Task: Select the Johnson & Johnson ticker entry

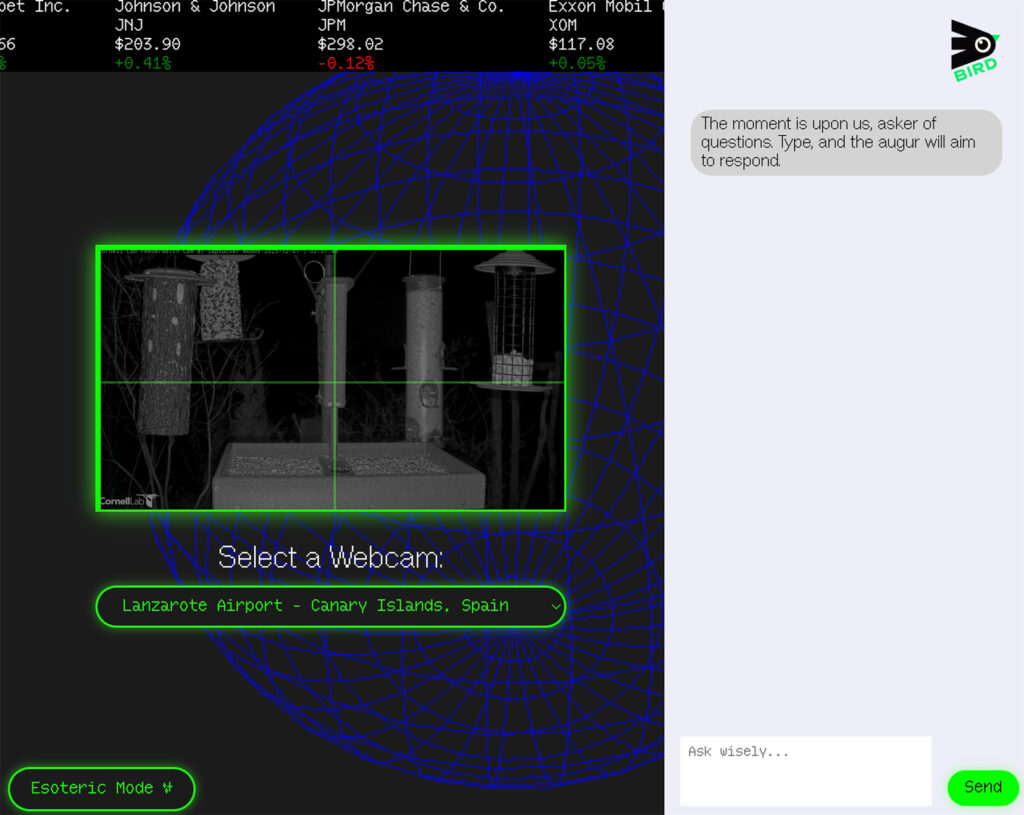Action: coord(195,35)
